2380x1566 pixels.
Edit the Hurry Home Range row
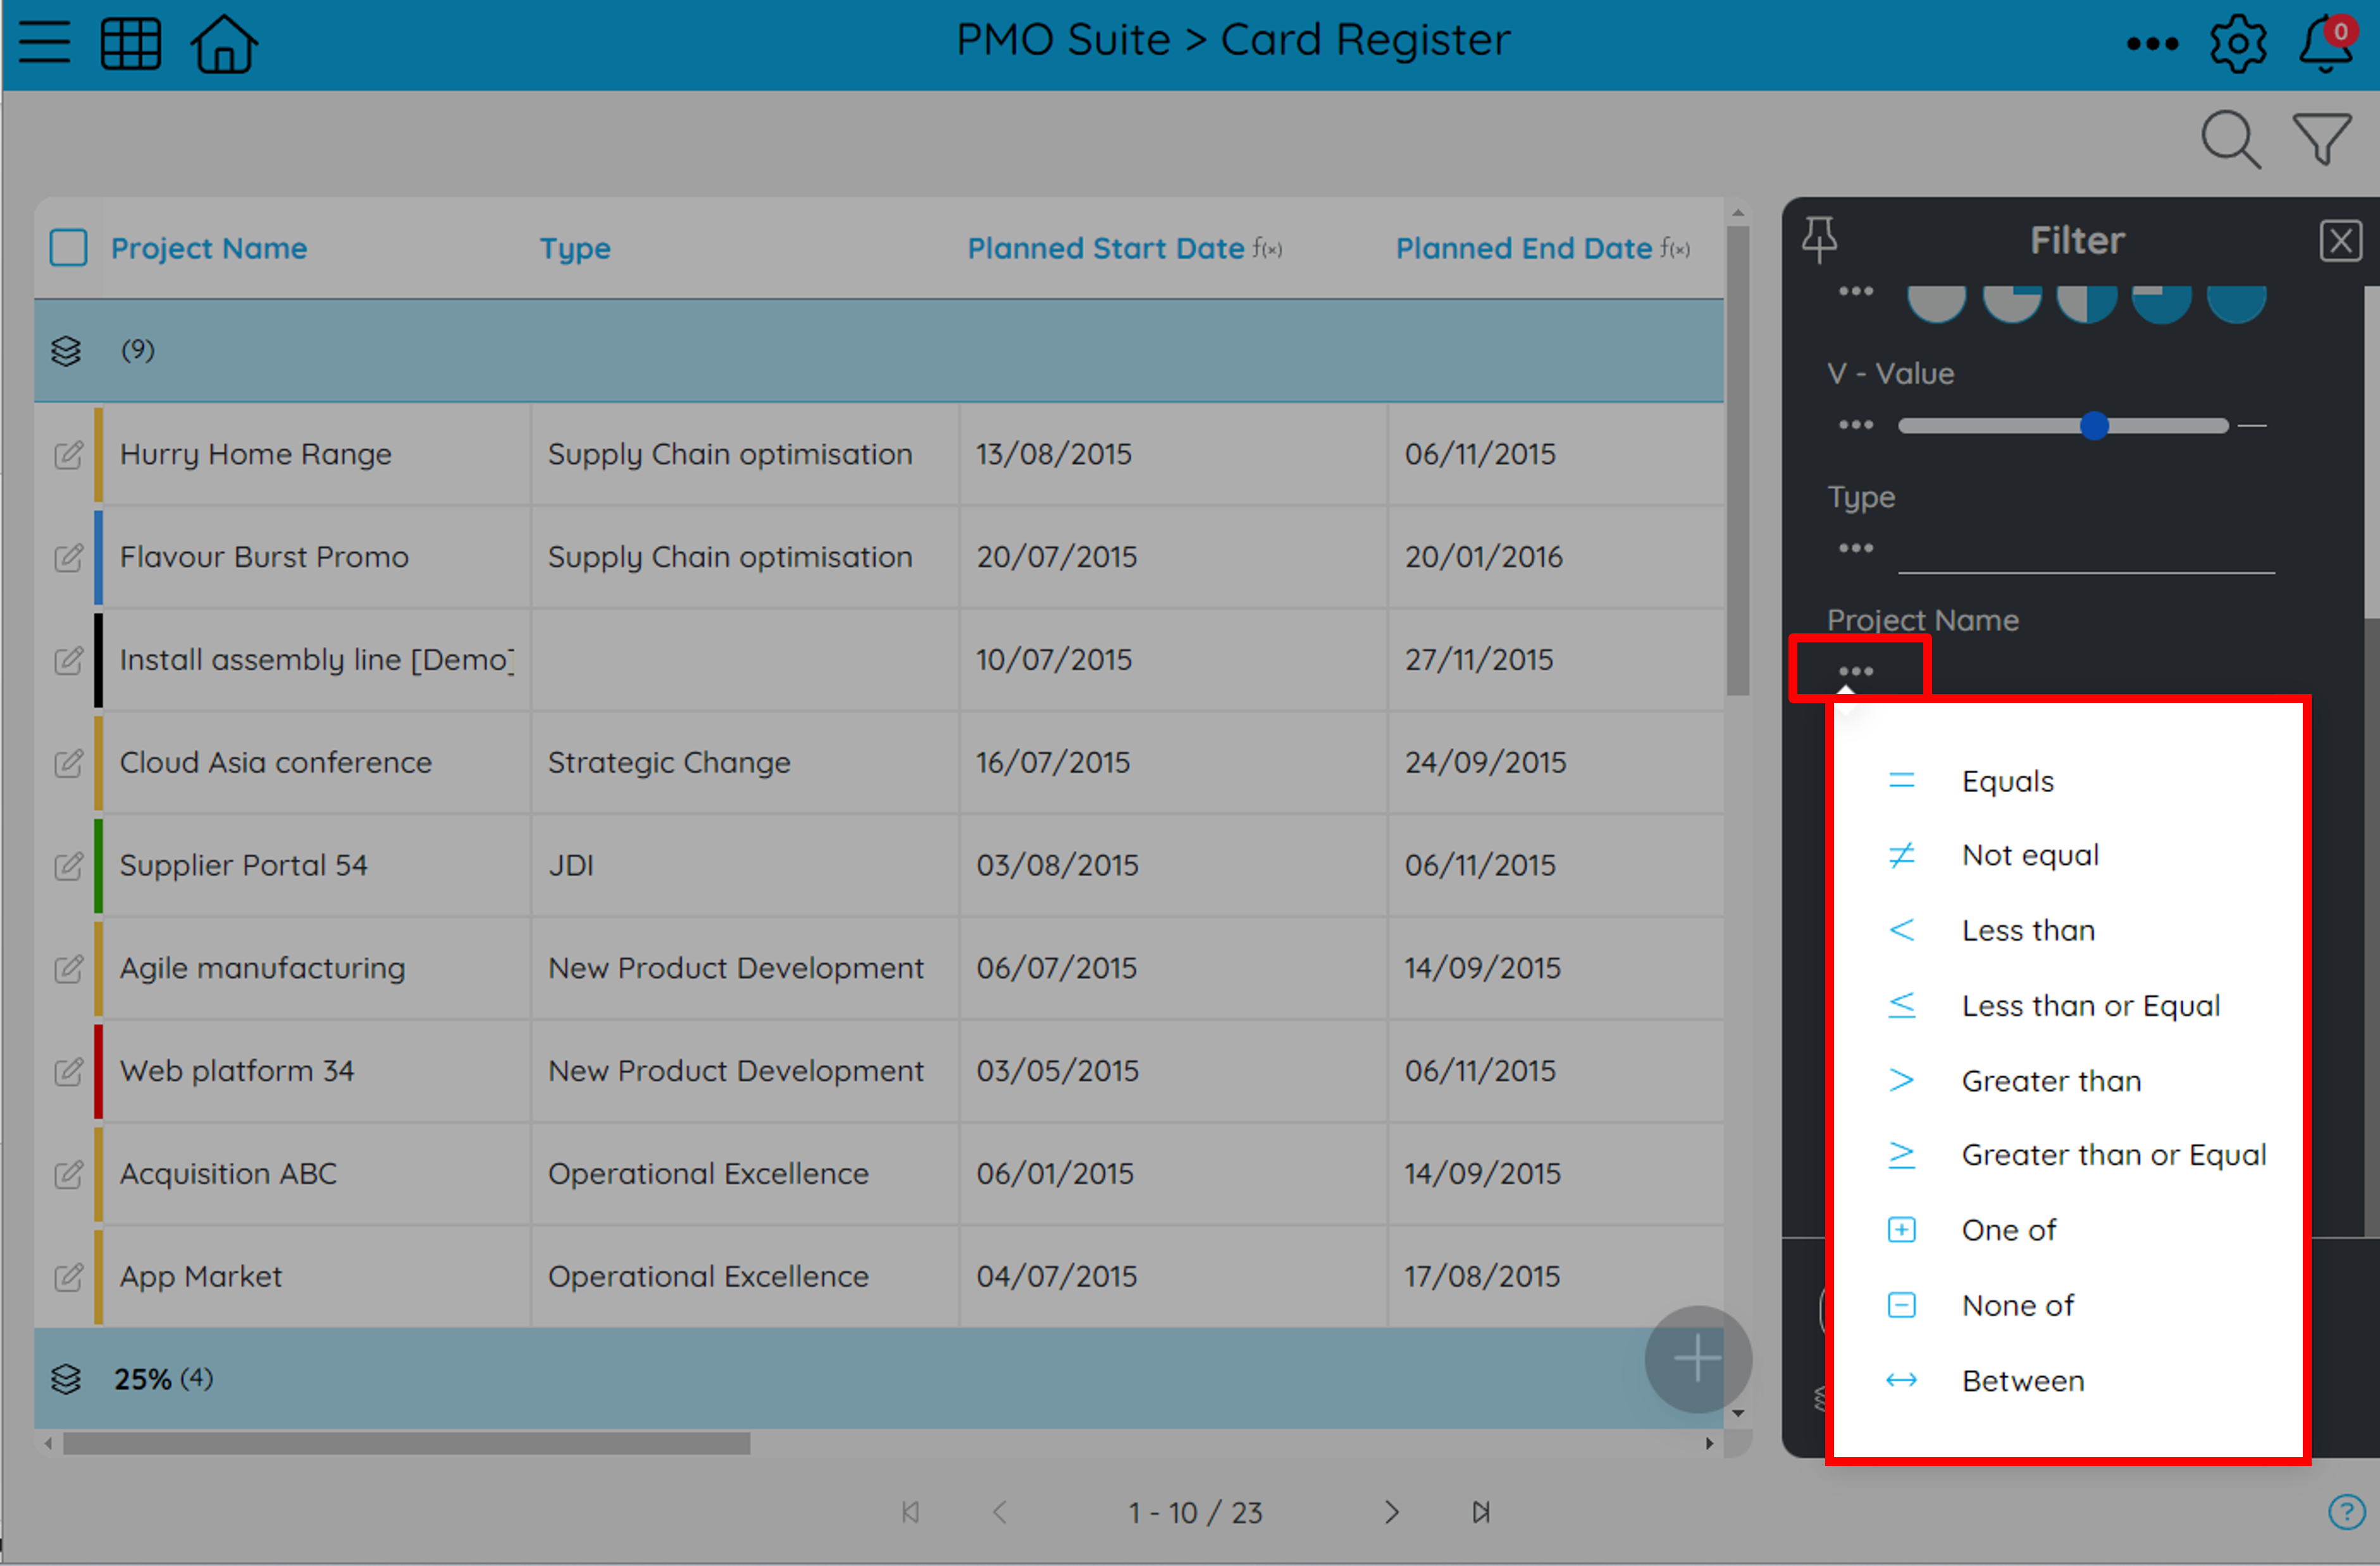[68, 454]
